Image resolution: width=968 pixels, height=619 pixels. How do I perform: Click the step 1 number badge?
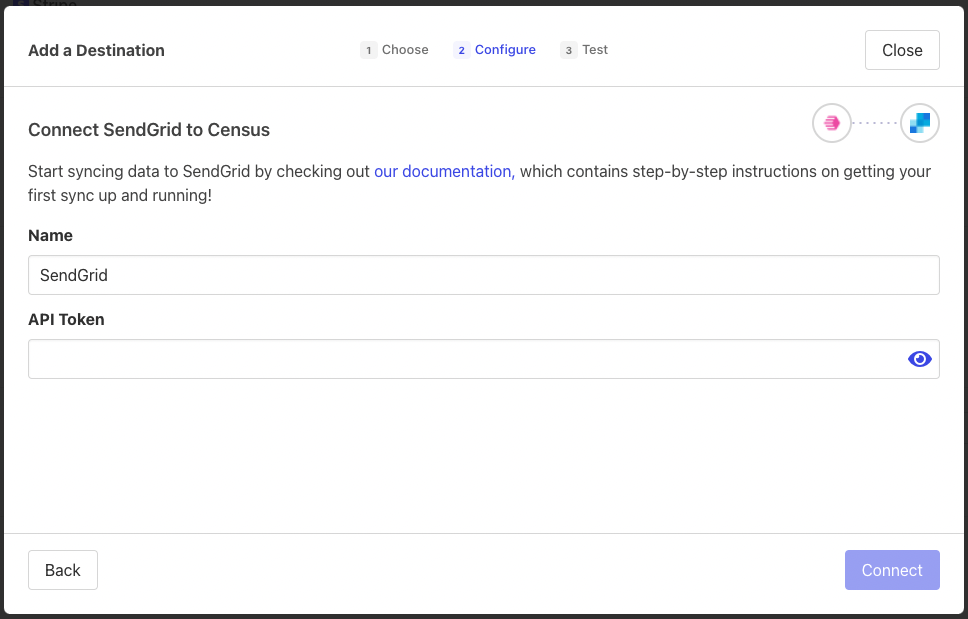tap(369, 50)
